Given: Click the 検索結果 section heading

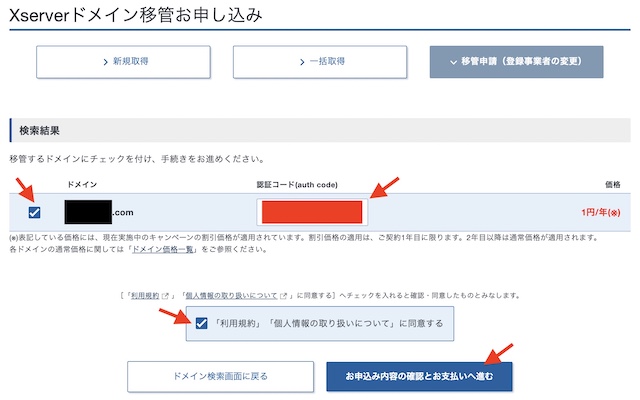Looking at the screenshot, I should (40, 131).
